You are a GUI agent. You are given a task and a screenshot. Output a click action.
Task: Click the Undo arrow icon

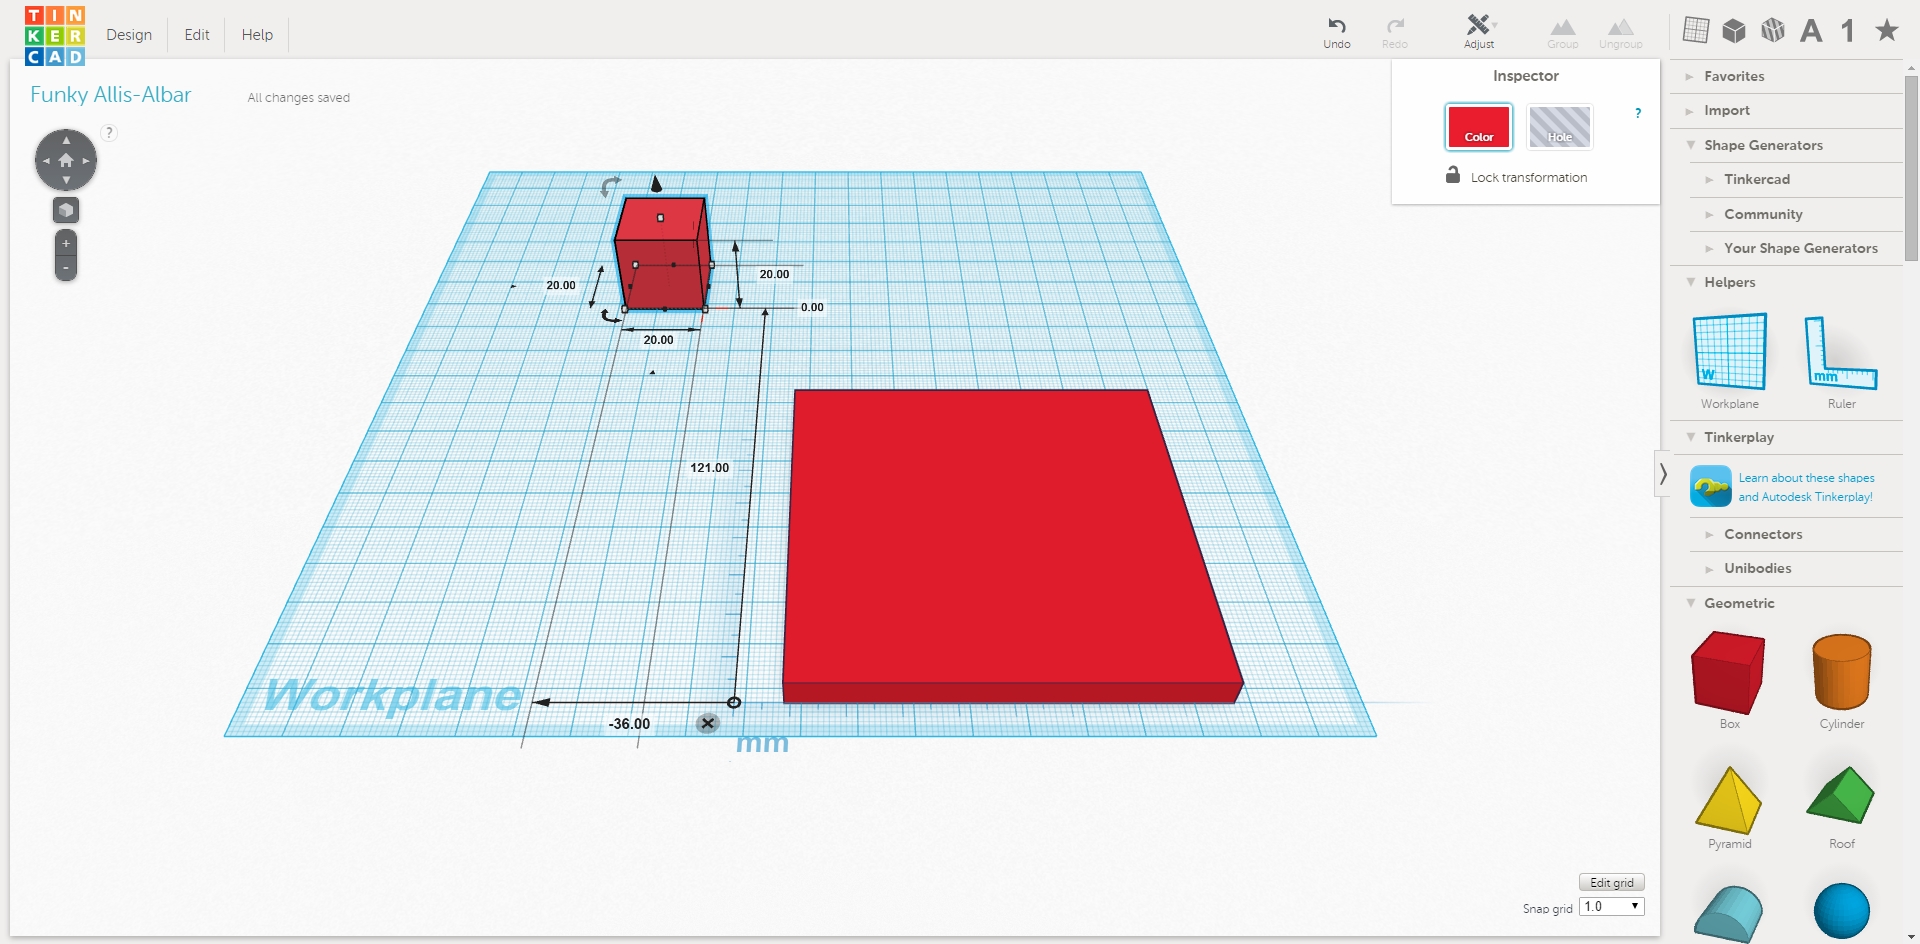click(x=1337, y=26)
